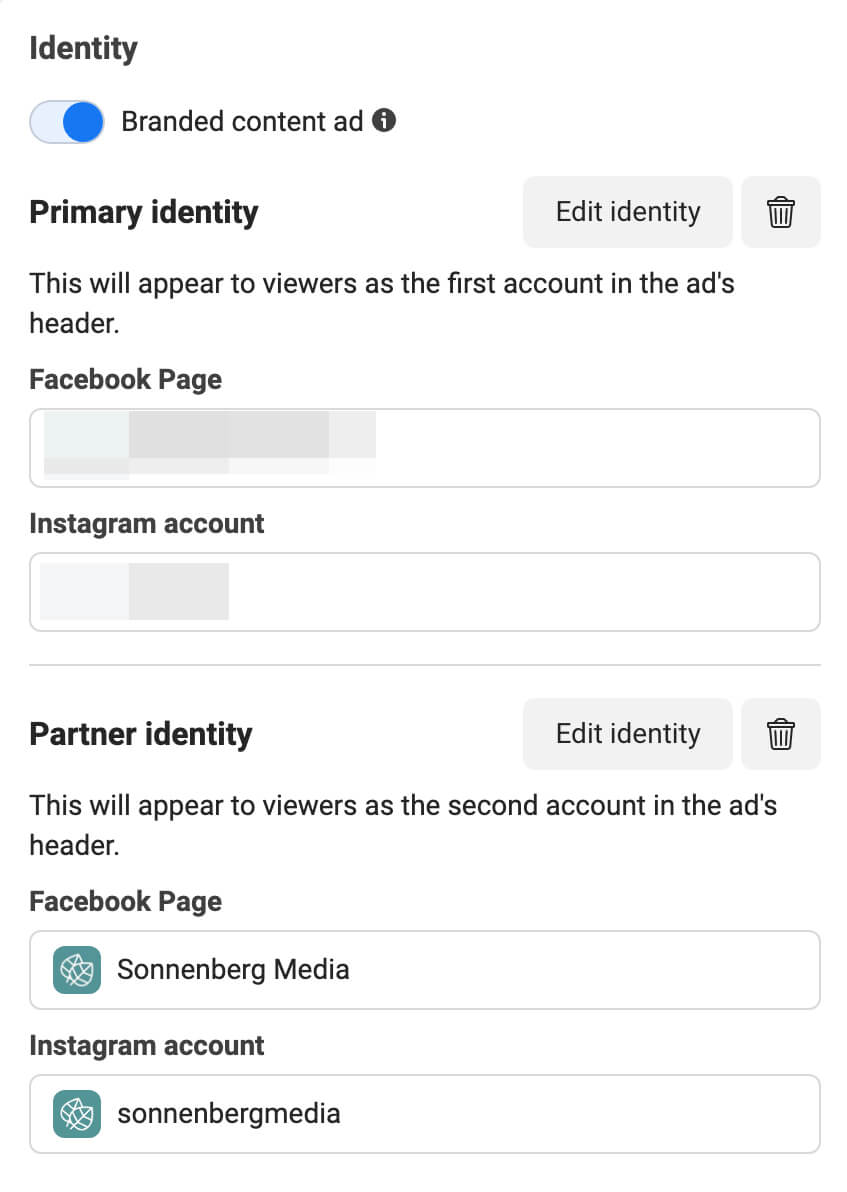
Task: Toggle the Branded content ad switch
Action: 67,122
